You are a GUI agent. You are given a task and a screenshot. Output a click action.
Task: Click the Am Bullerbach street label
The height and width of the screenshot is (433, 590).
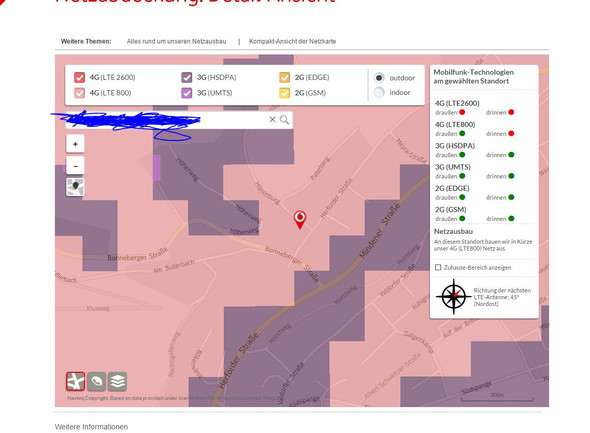click(173, 266)
